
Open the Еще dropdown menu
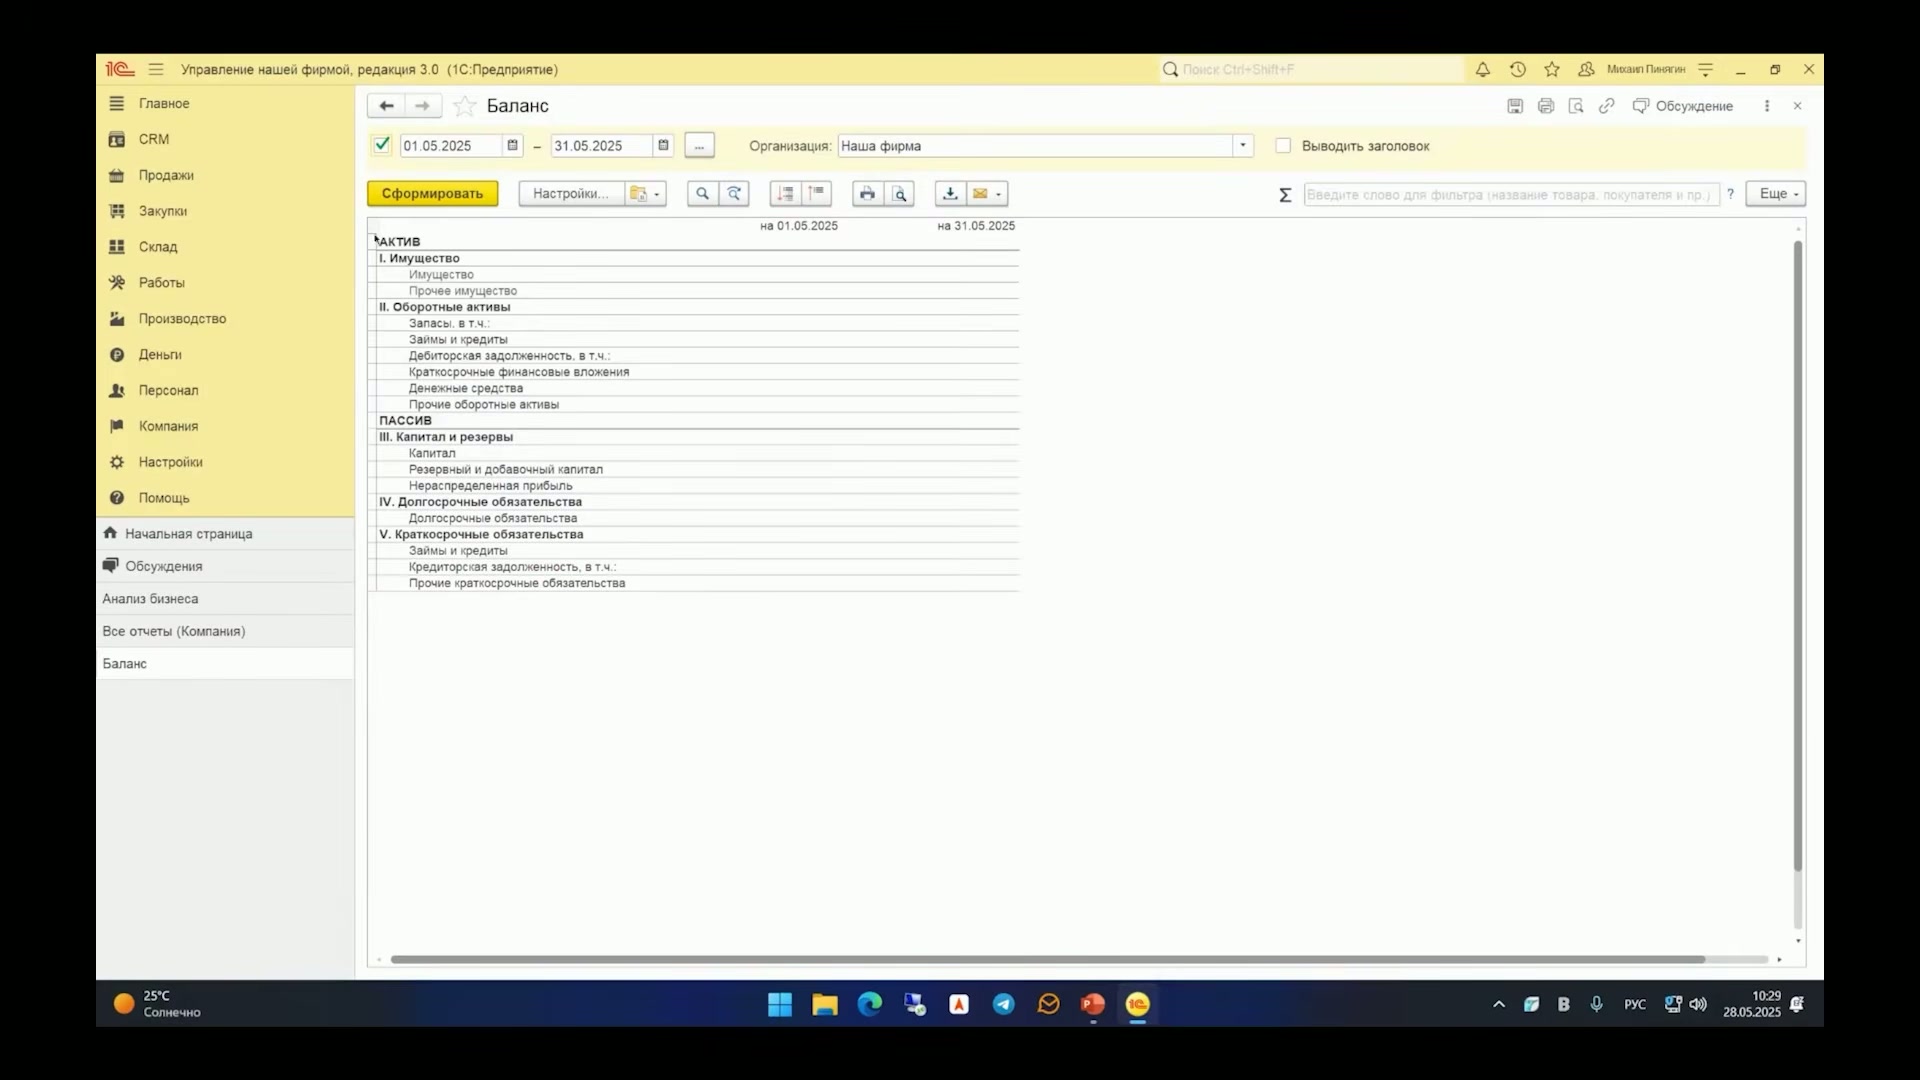click(1776, 194)
